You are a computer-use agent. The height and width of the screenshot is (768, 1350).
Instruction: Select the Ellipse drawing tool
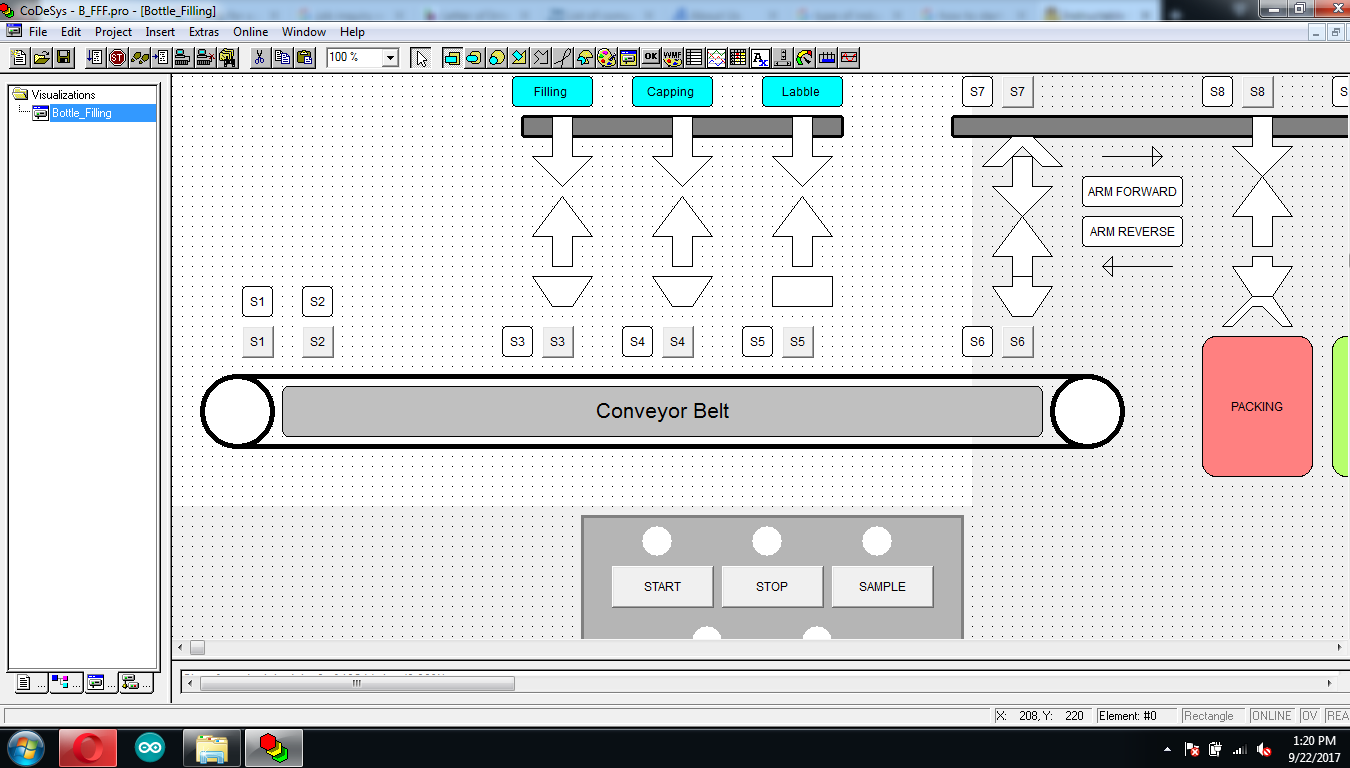(494, 57)
